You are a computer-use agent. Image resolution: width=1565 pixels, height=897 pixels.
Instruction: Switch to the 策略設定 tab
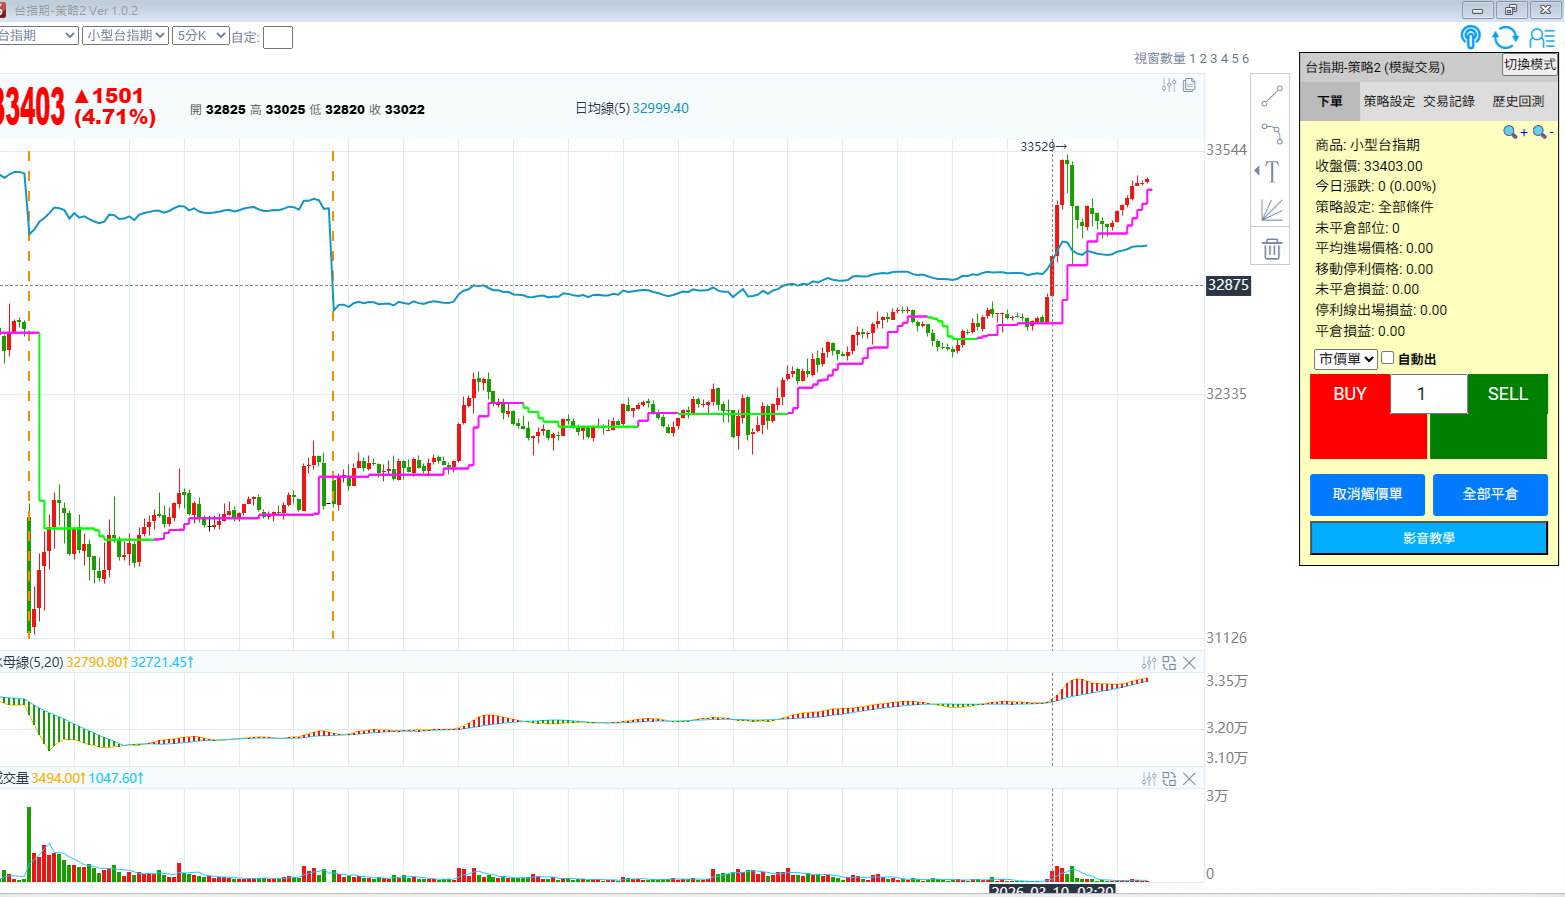[x=1389, y=101]
